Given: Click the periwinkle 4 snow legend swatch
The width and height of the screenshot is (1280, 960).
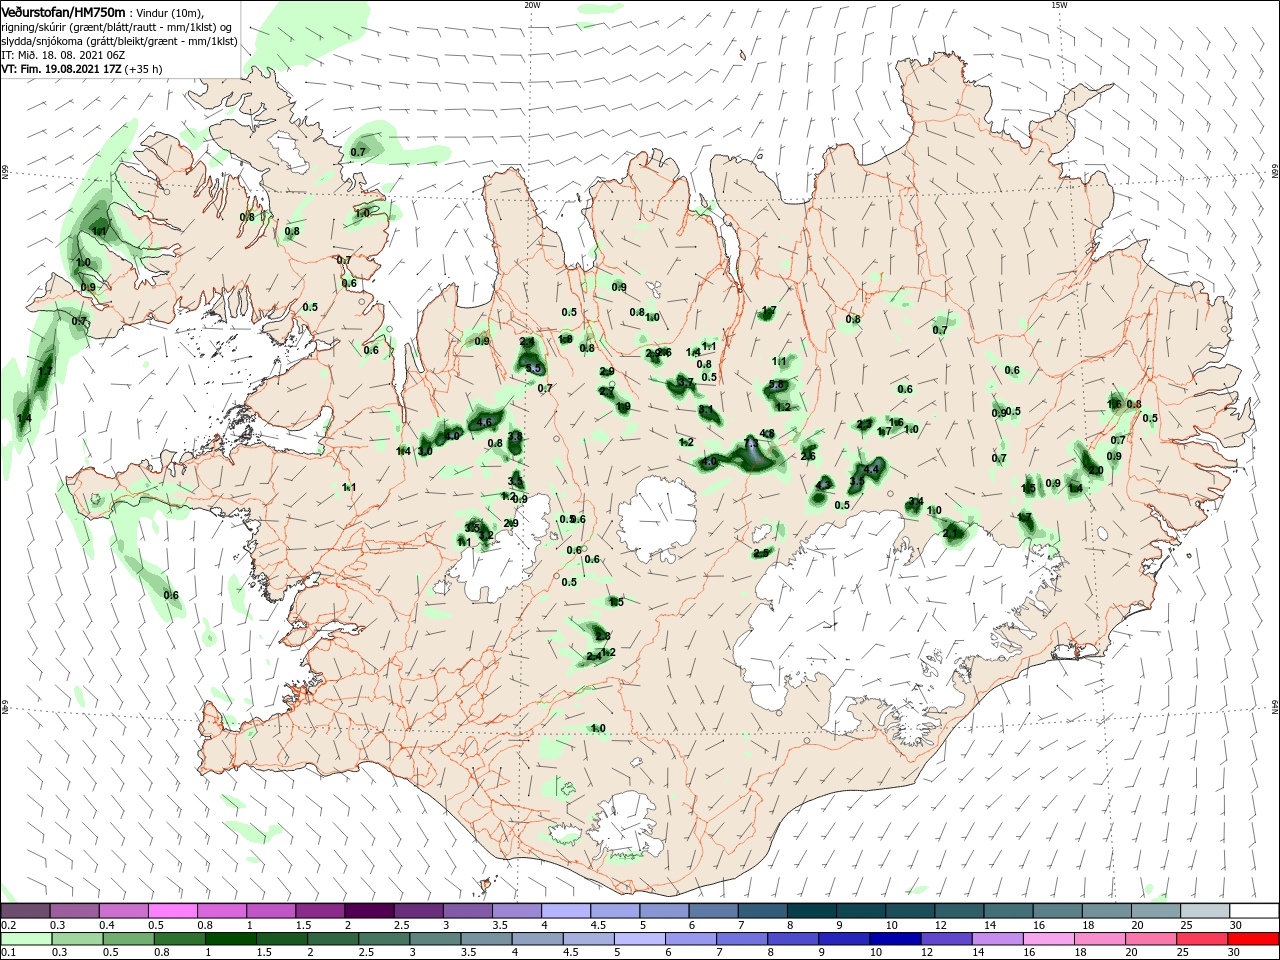Looking at the screenshot, I should [565, 911].
